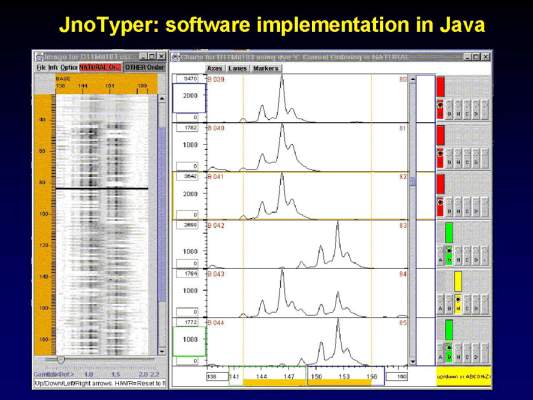Select genotype C for lane B 042
This screenshot has width=533, height=400.
[467, 256]
